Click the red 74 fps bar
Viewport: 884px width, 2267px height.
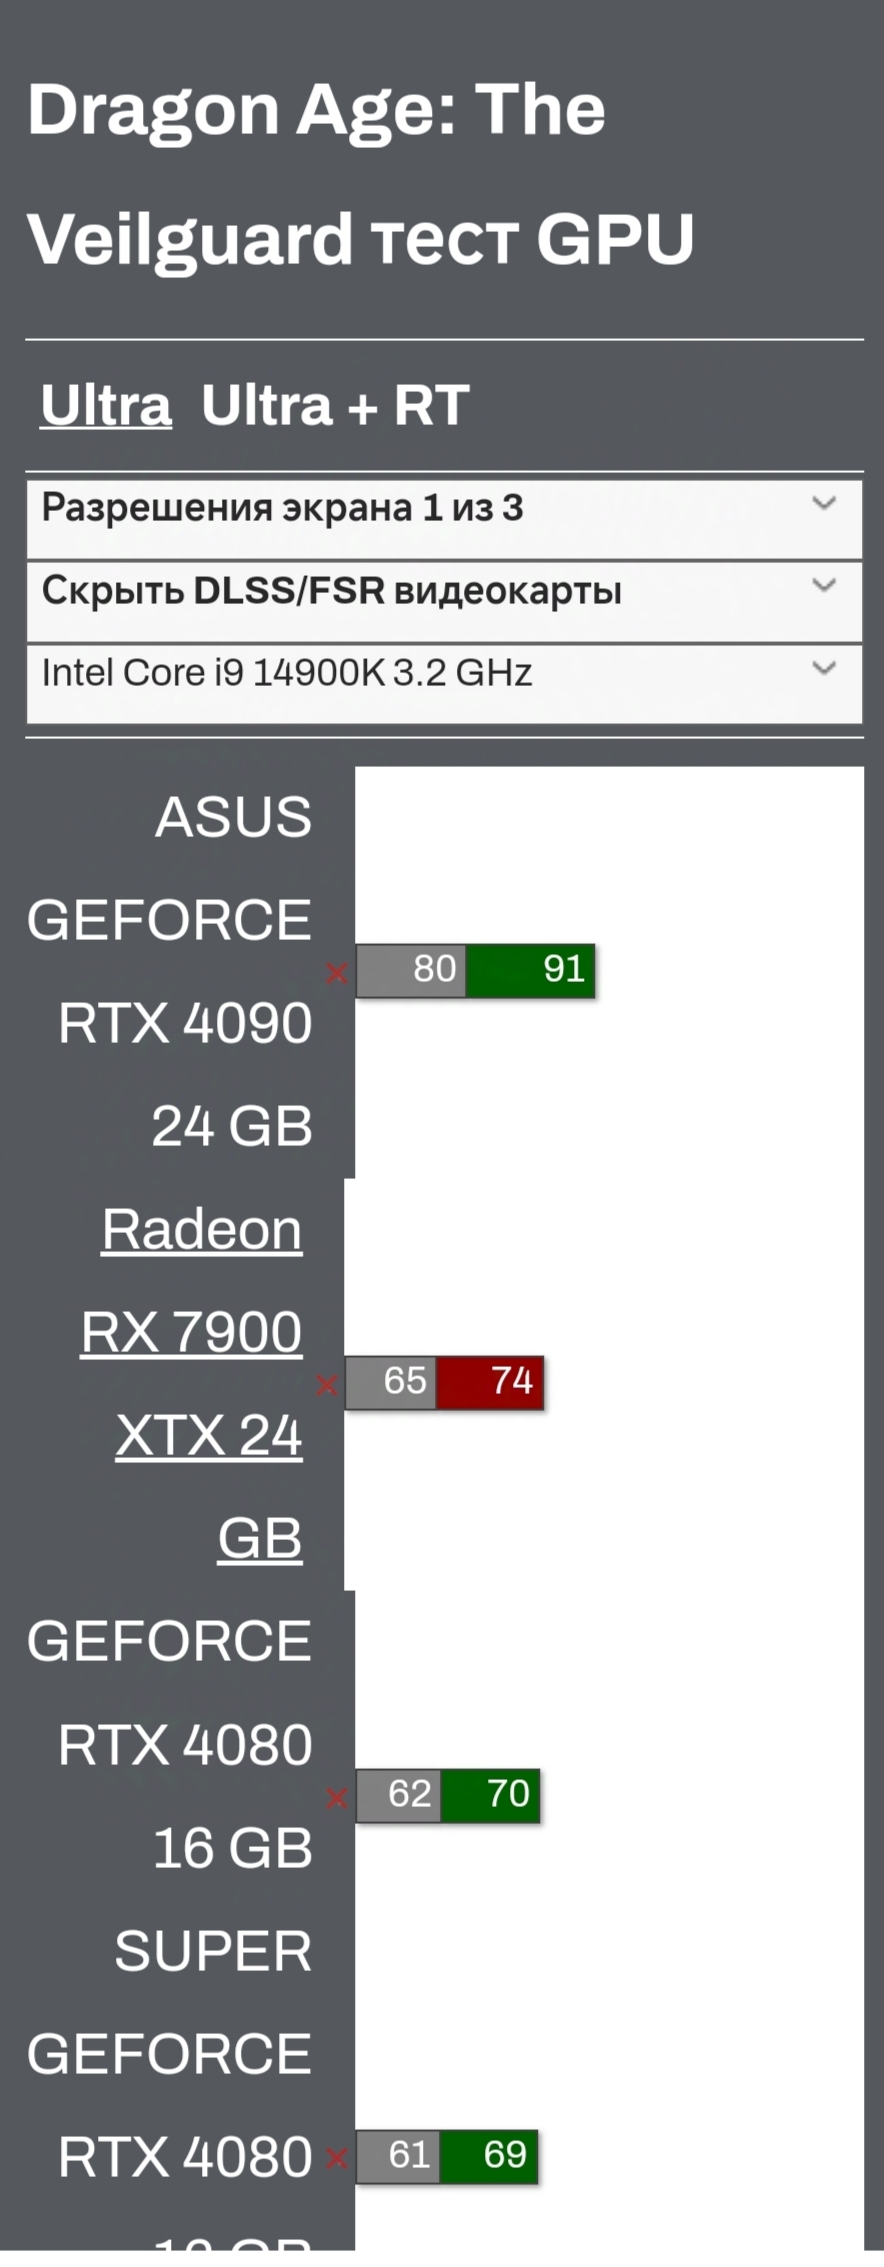[x=490, y=1383]
